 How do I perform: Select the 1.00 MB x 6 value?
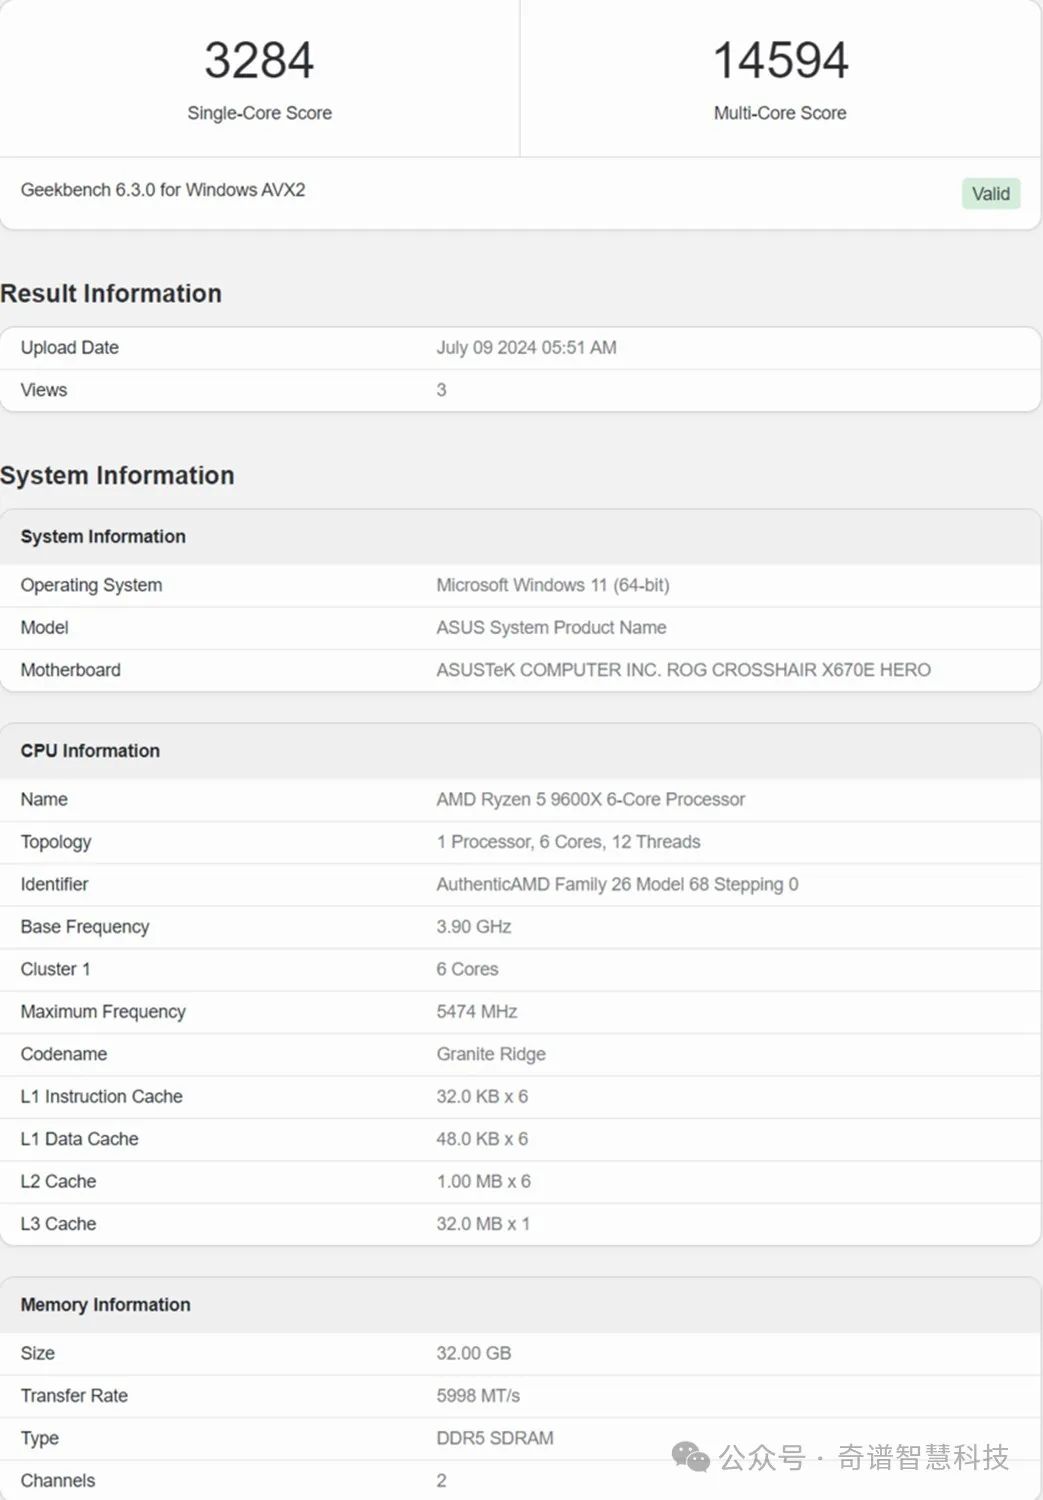point(483,1182)
